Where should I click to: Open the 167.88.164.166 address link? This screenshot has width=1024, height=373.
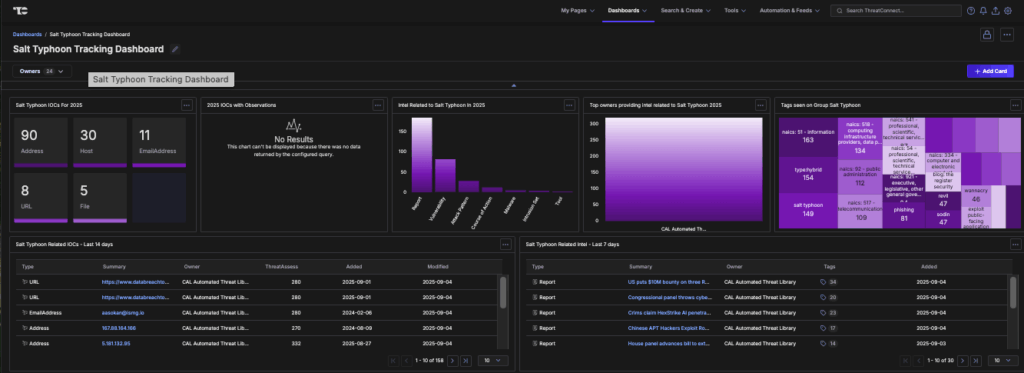point(119,328)
